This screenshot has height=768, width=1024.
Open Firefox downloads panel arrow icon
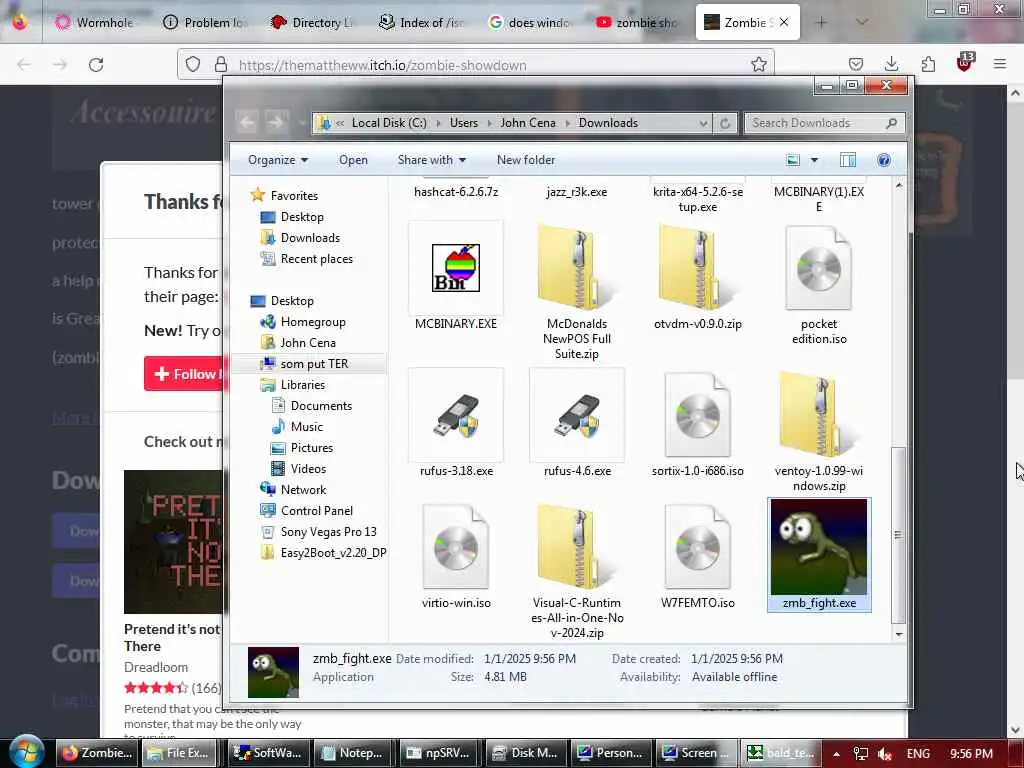click(x=891, y=64)
